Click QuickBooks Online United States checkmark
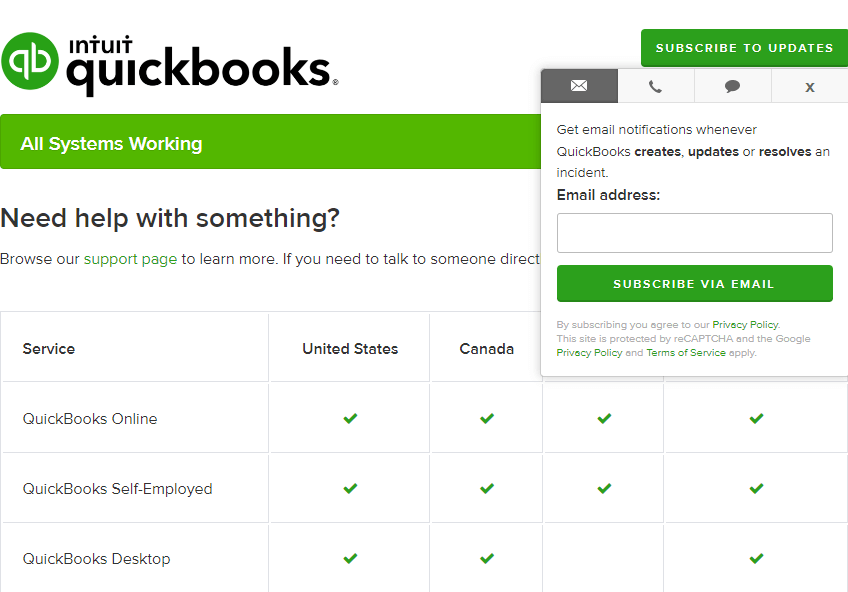Viewport: 848px width, 592px height. click(x=350, y=419)
